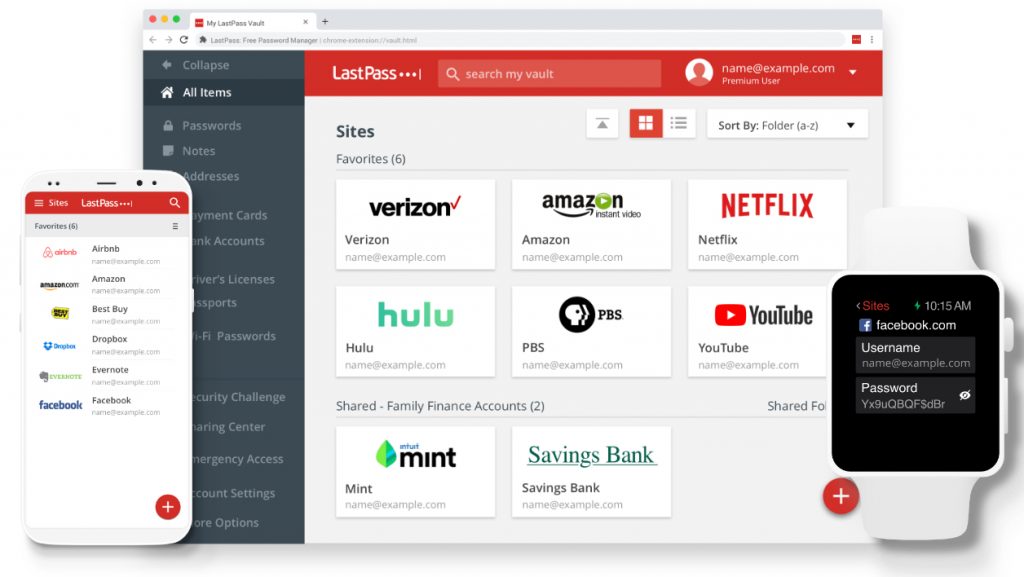Switch to list view
The width and height of the screenshot is (1024, 577).
click(x=679, y=124)
